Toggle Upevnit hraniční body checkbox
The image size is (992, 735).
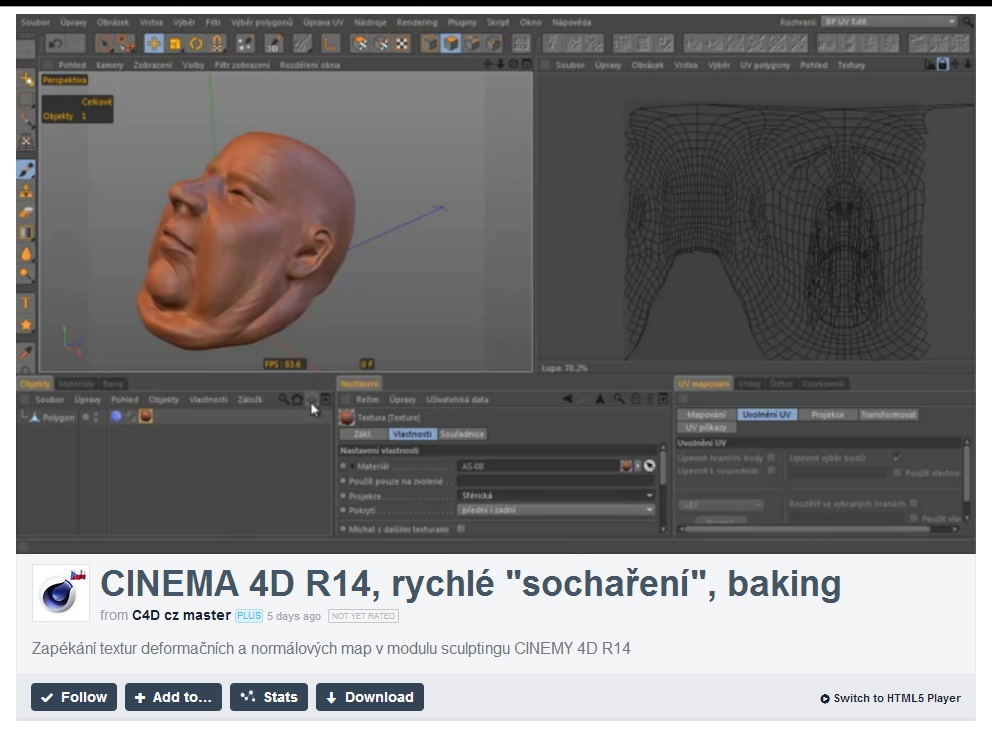pos(771,457)
